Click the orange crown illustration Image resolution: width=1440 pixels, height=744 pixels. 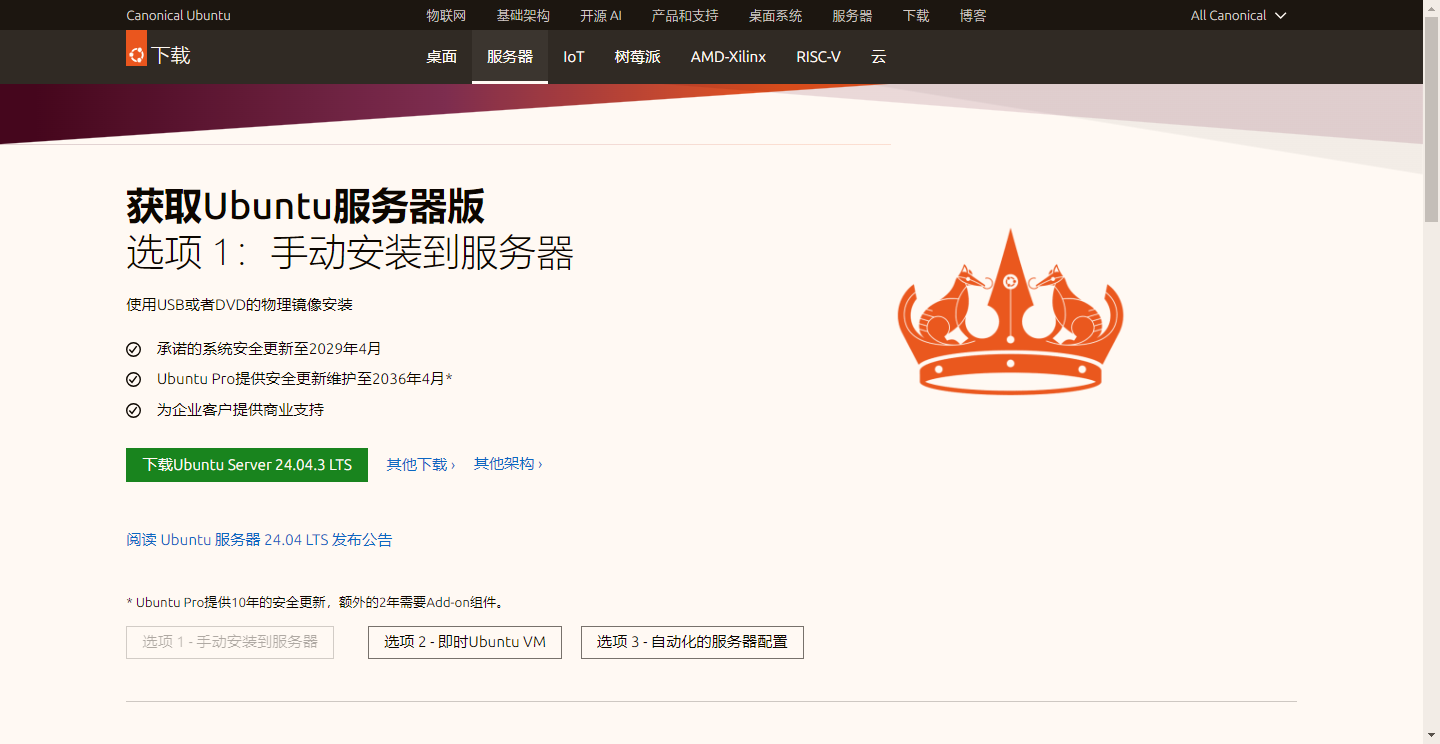tap(1010, 311)
